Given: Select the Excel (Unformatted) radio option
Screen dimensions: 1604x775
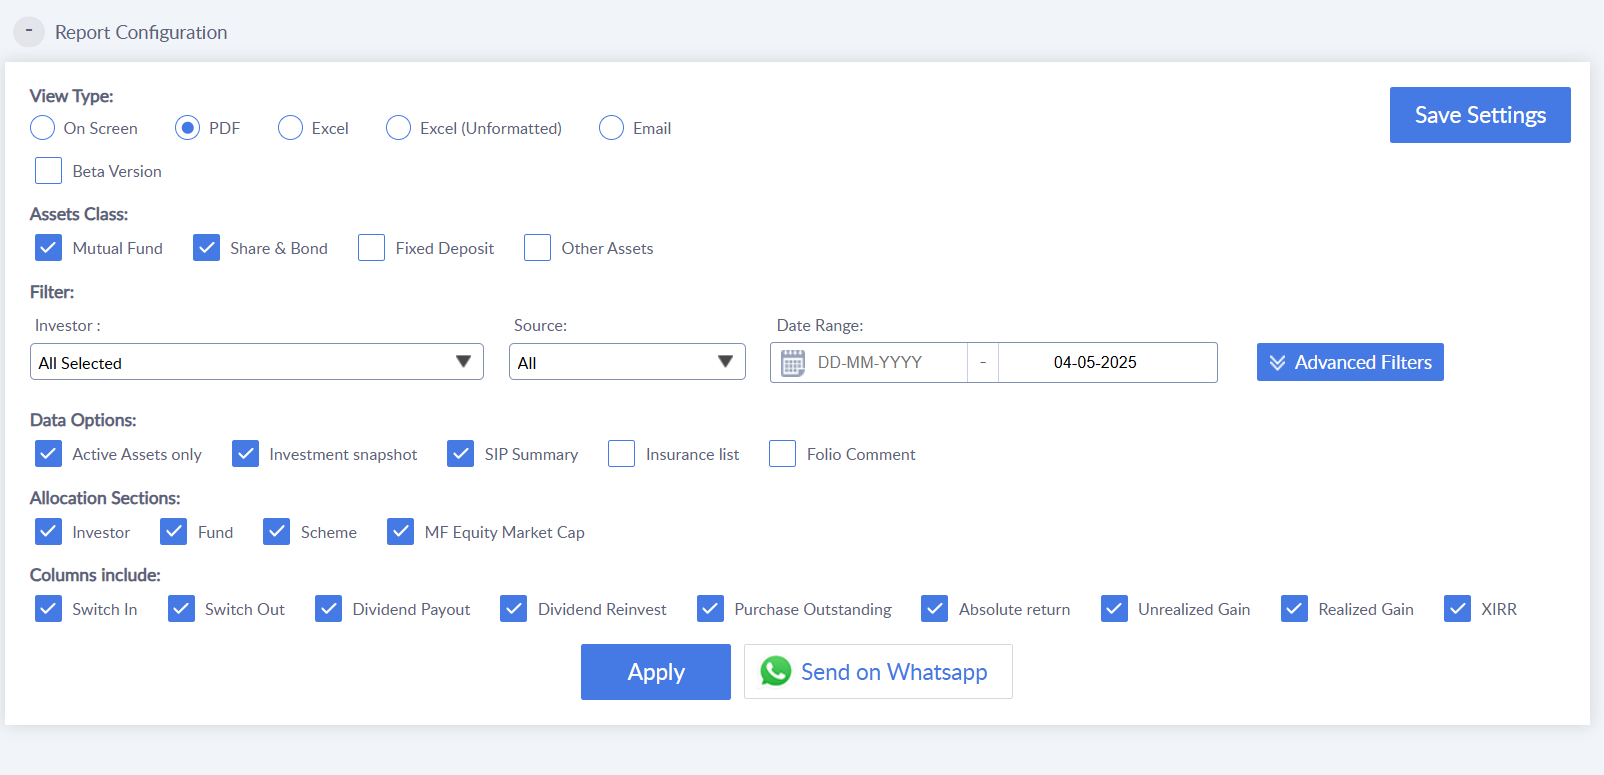Looking at the screenshot, I should [x=398, y=128].
